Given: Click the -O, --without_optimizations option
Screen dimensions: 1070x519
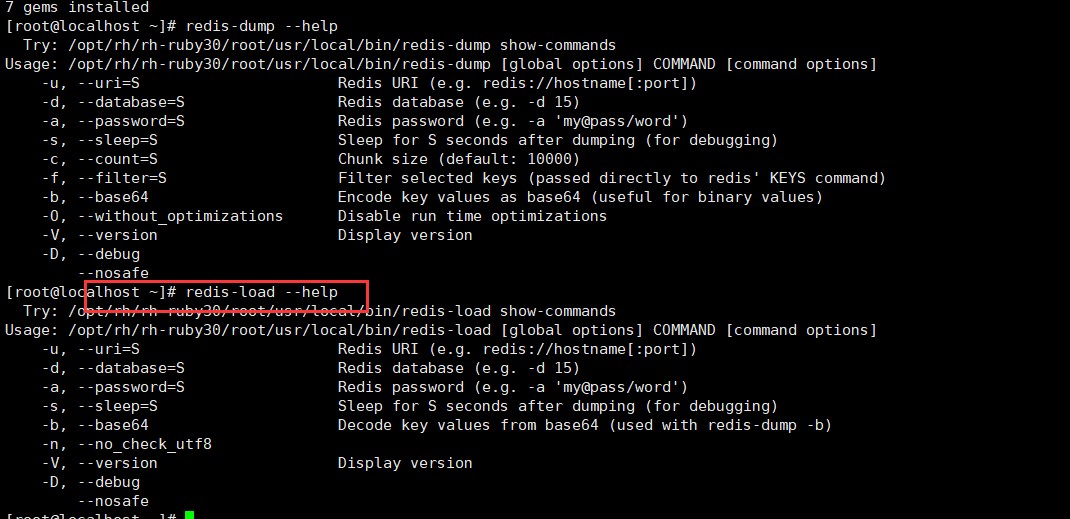Looking at the screenshot, I should click(x=162, y=216).
